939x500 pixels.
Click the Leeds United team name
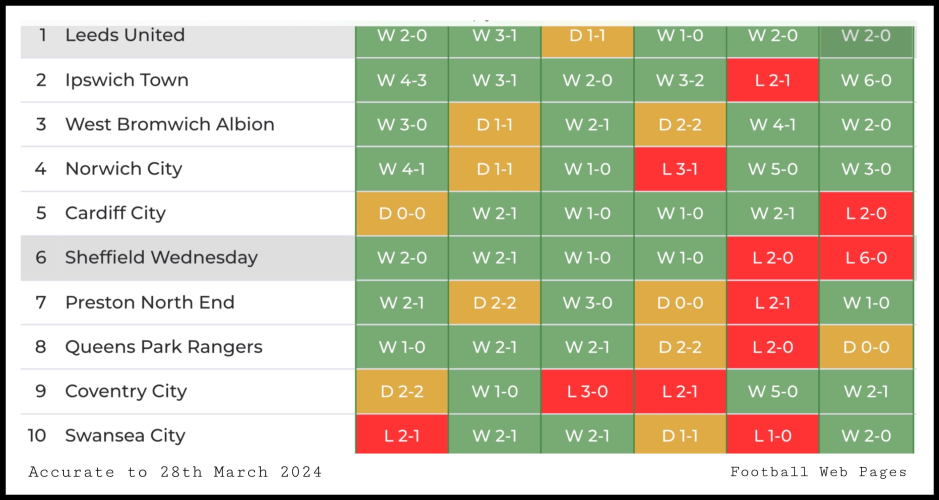tap(124, 35)
